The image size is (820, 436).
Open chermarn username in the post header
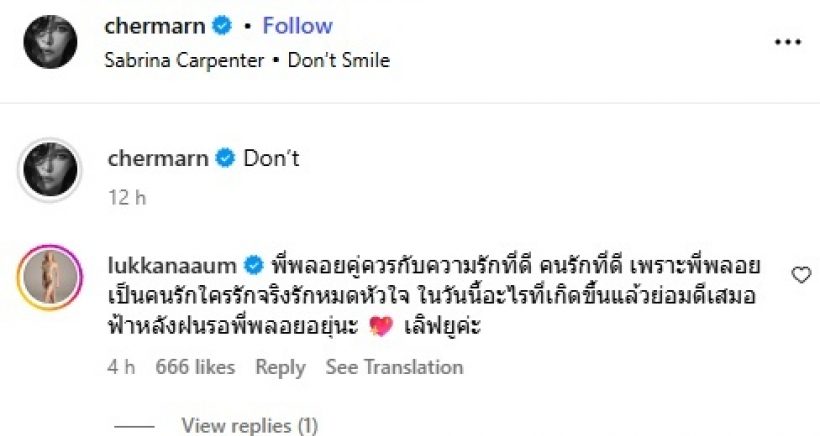157,26
